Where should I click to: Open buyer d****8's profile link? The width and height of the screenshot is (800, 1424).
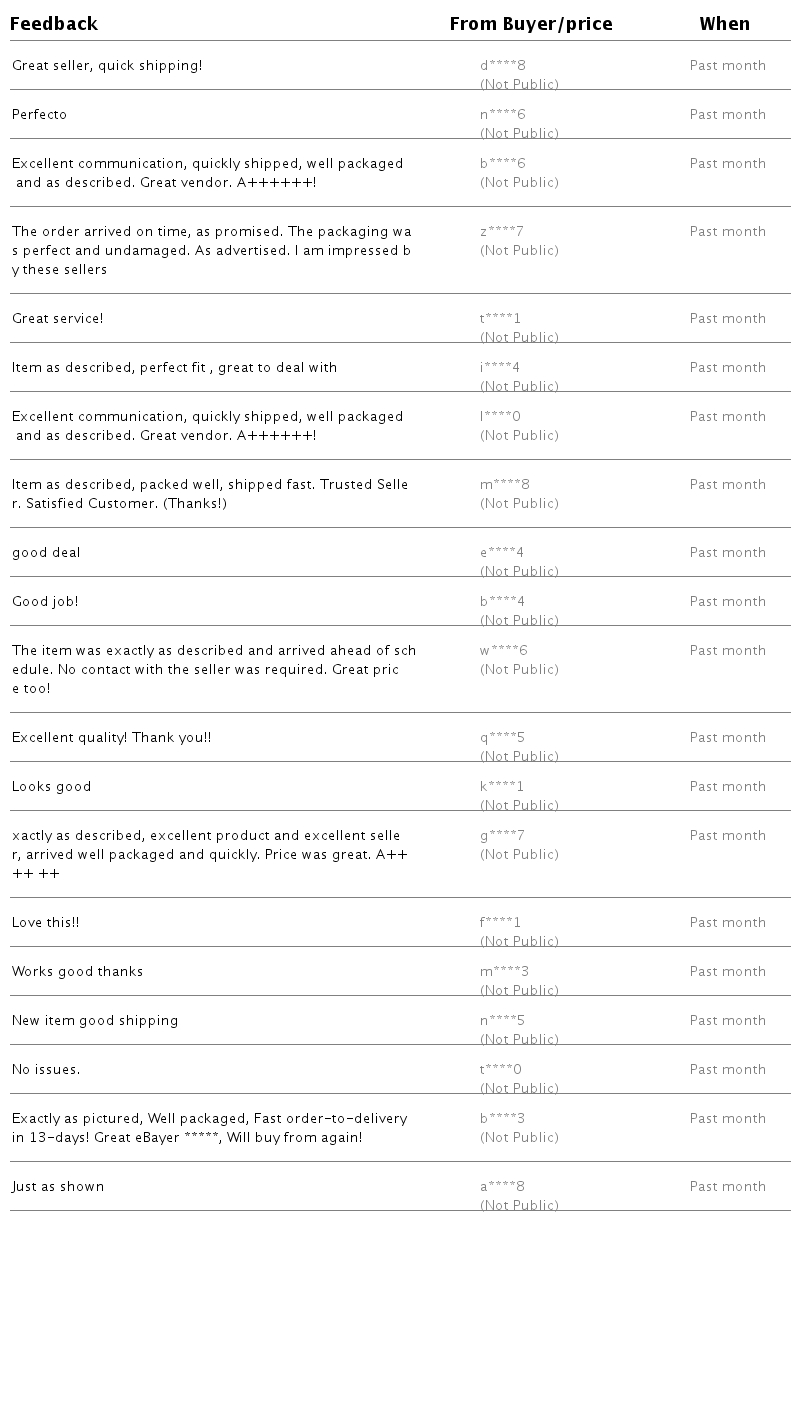pos(502,66)
